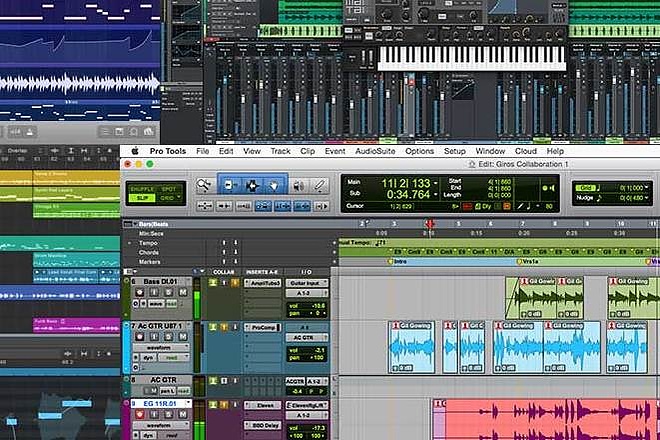
Task: Click the red MIDI icon in counter display
Action: [x=467, y=206]
